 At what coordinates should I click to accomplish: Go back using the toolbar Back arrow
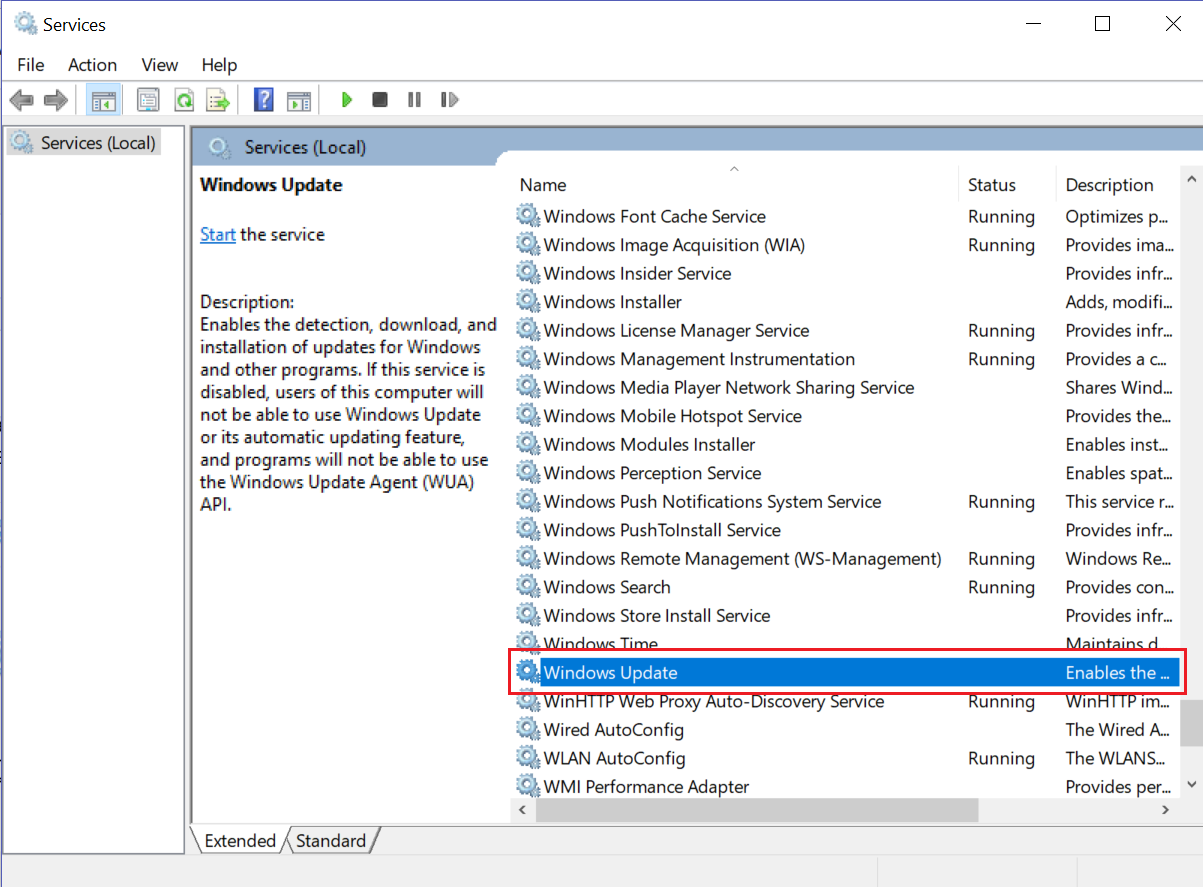[x=22, y=100]
